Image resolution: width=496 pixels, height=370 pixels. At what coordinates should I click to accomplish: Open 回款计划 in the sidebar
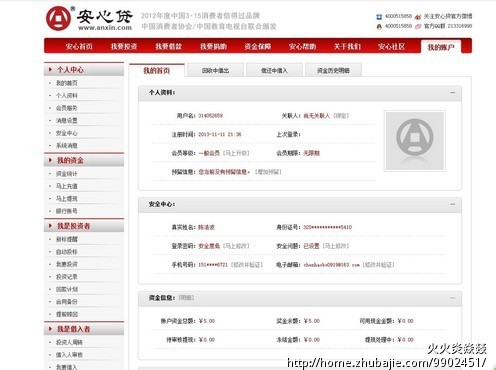[67, 289]
